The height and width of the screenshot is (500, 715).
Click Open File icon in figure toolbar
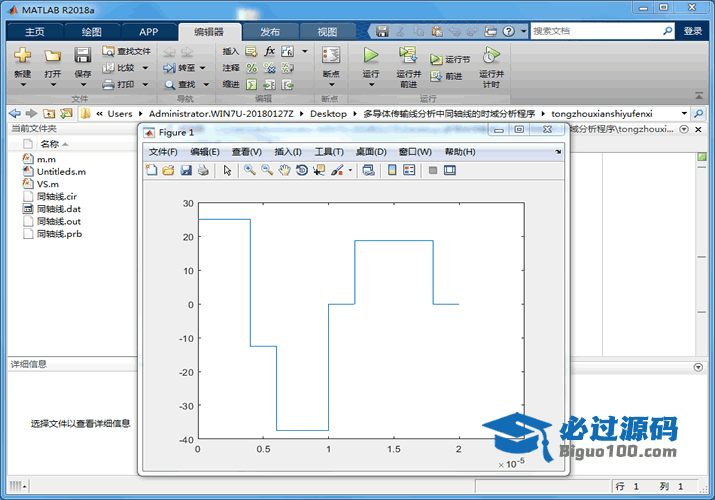[168, 170]
